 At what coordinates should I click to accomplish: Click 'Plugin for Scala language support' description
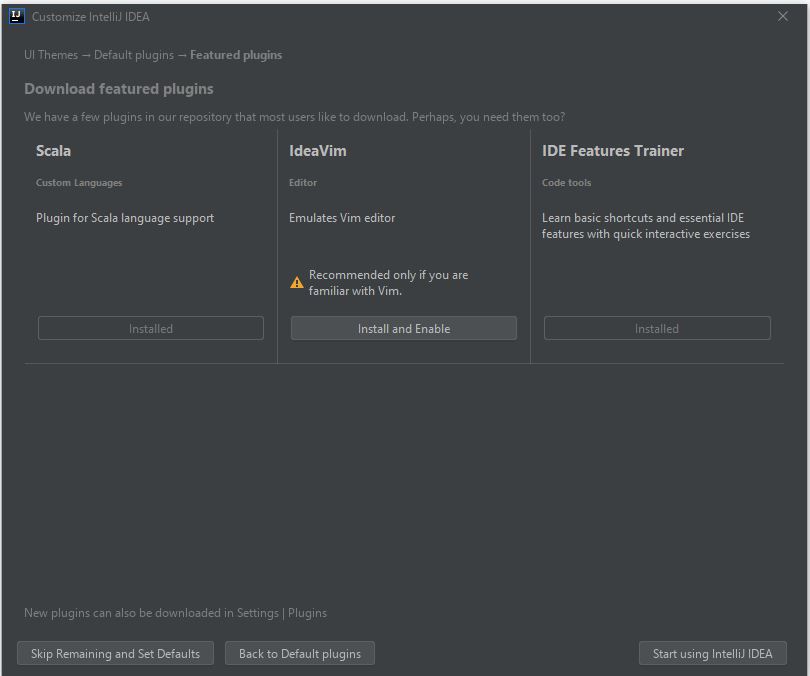pos(124,218)
